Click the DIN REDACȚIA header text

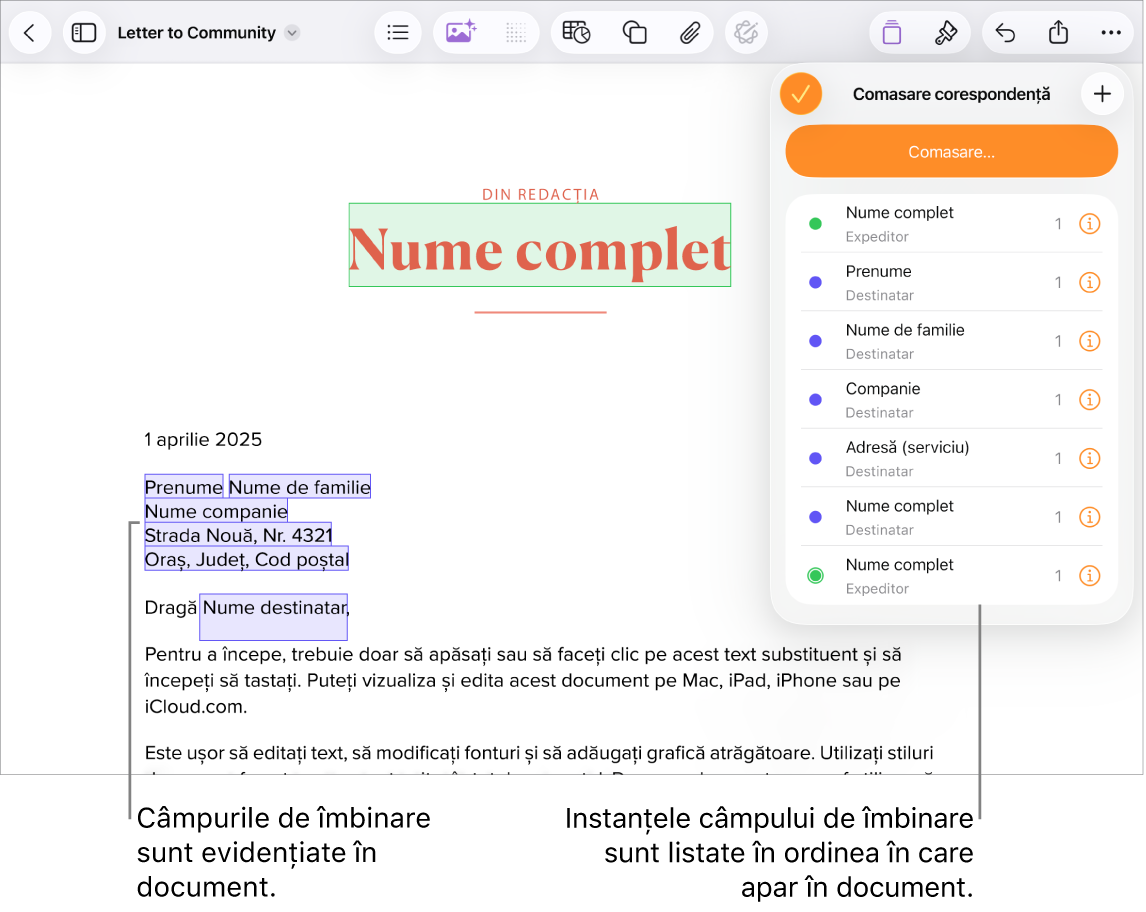541,194
